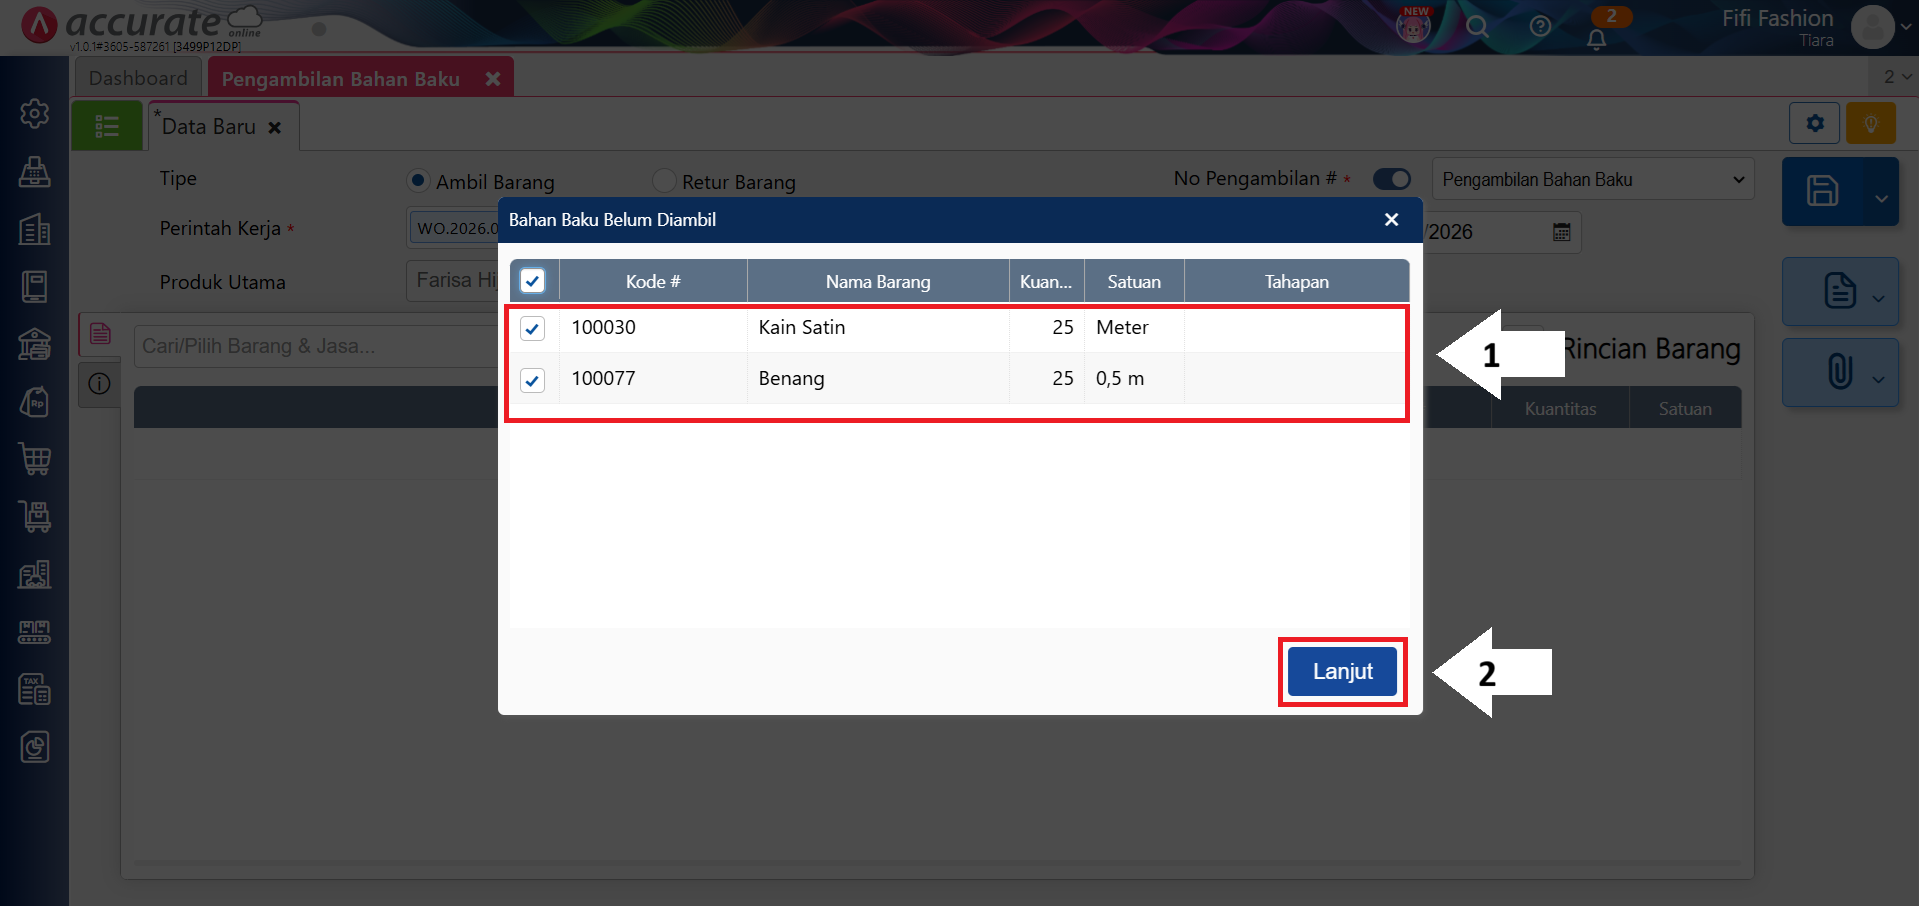Open the search magnifier in header

point(1477,27)
